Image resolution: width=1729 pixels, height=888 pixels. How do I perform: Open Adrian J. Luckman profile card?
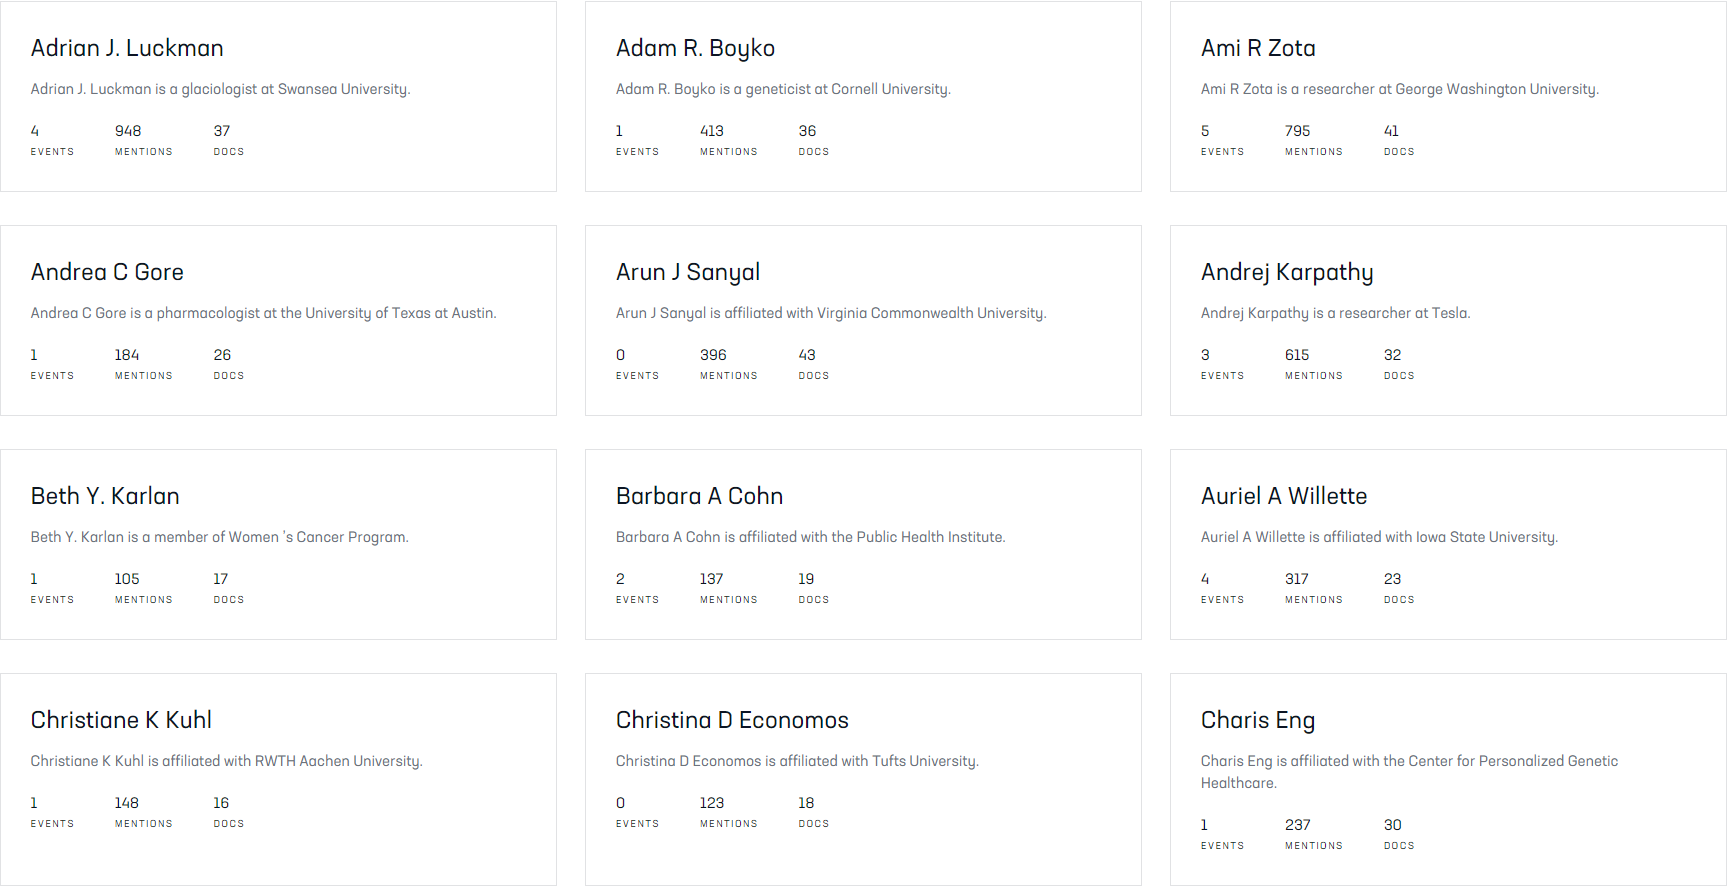(x=127, y=48)
